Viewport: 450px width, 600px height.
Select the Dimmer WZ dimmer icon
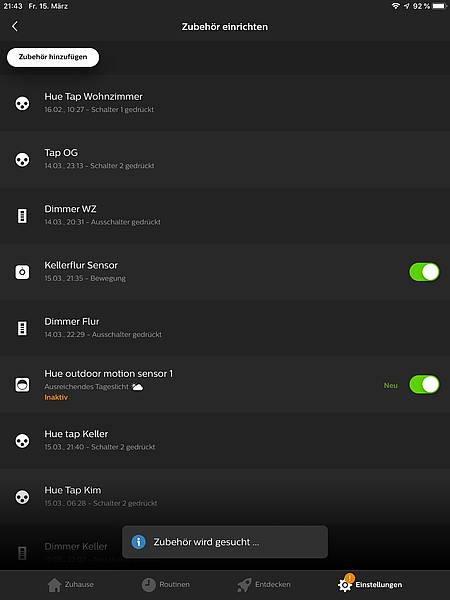pos(22,216)
